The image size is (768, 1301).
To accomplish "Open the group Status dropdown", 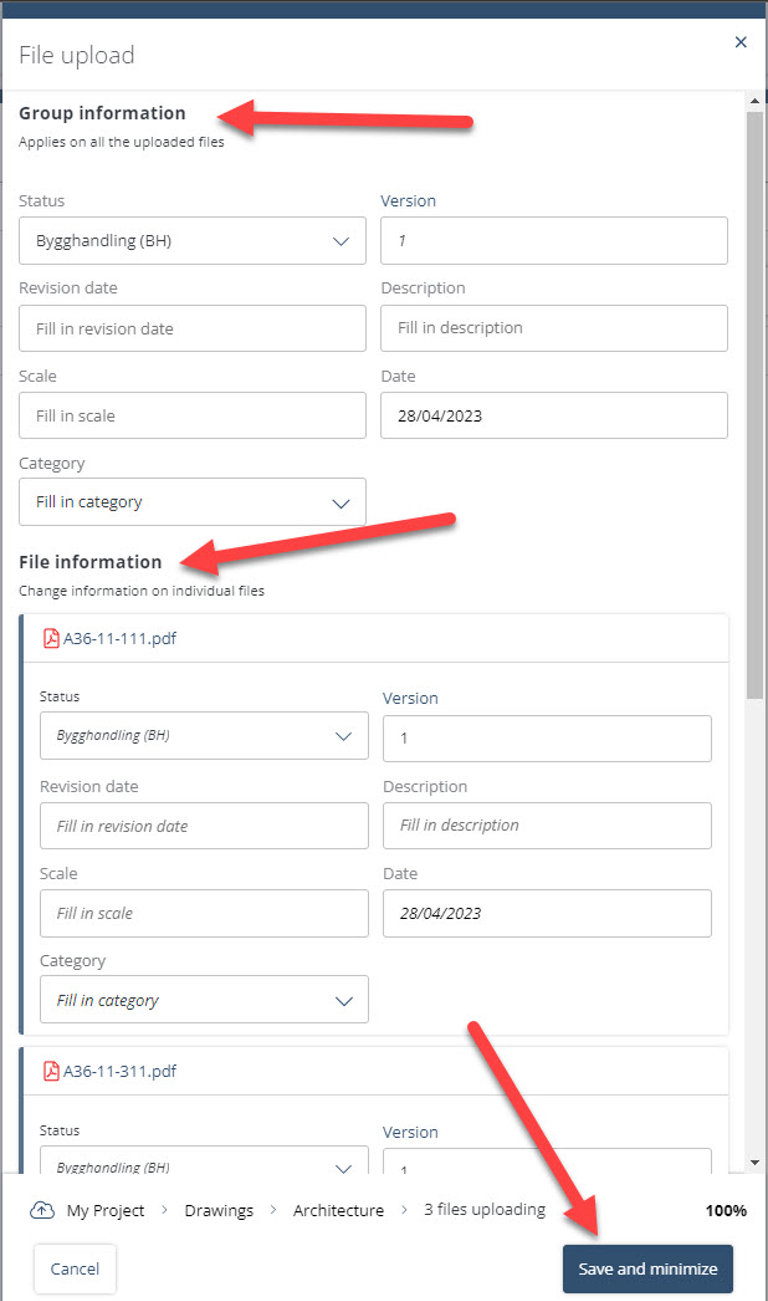I will click(192, 241).
